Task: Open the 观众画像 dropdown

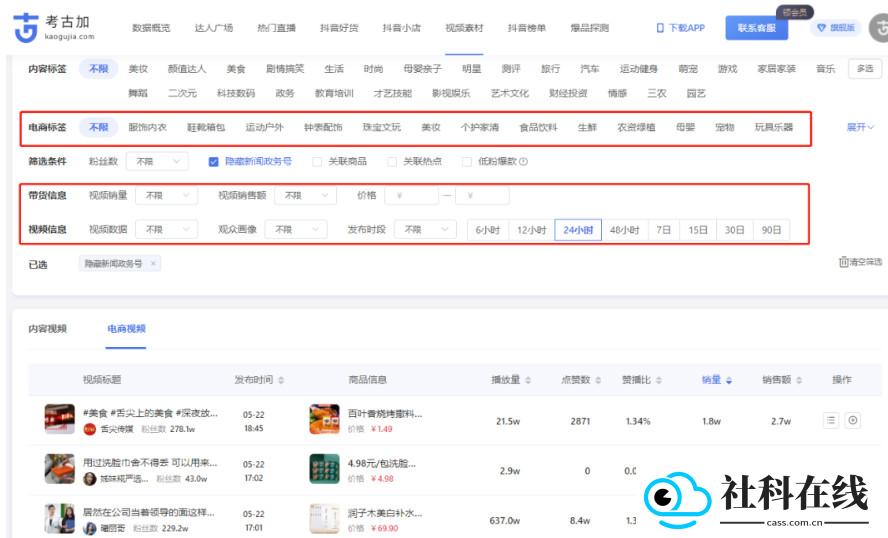Action: pyautogui.click(x=296, y=229)
